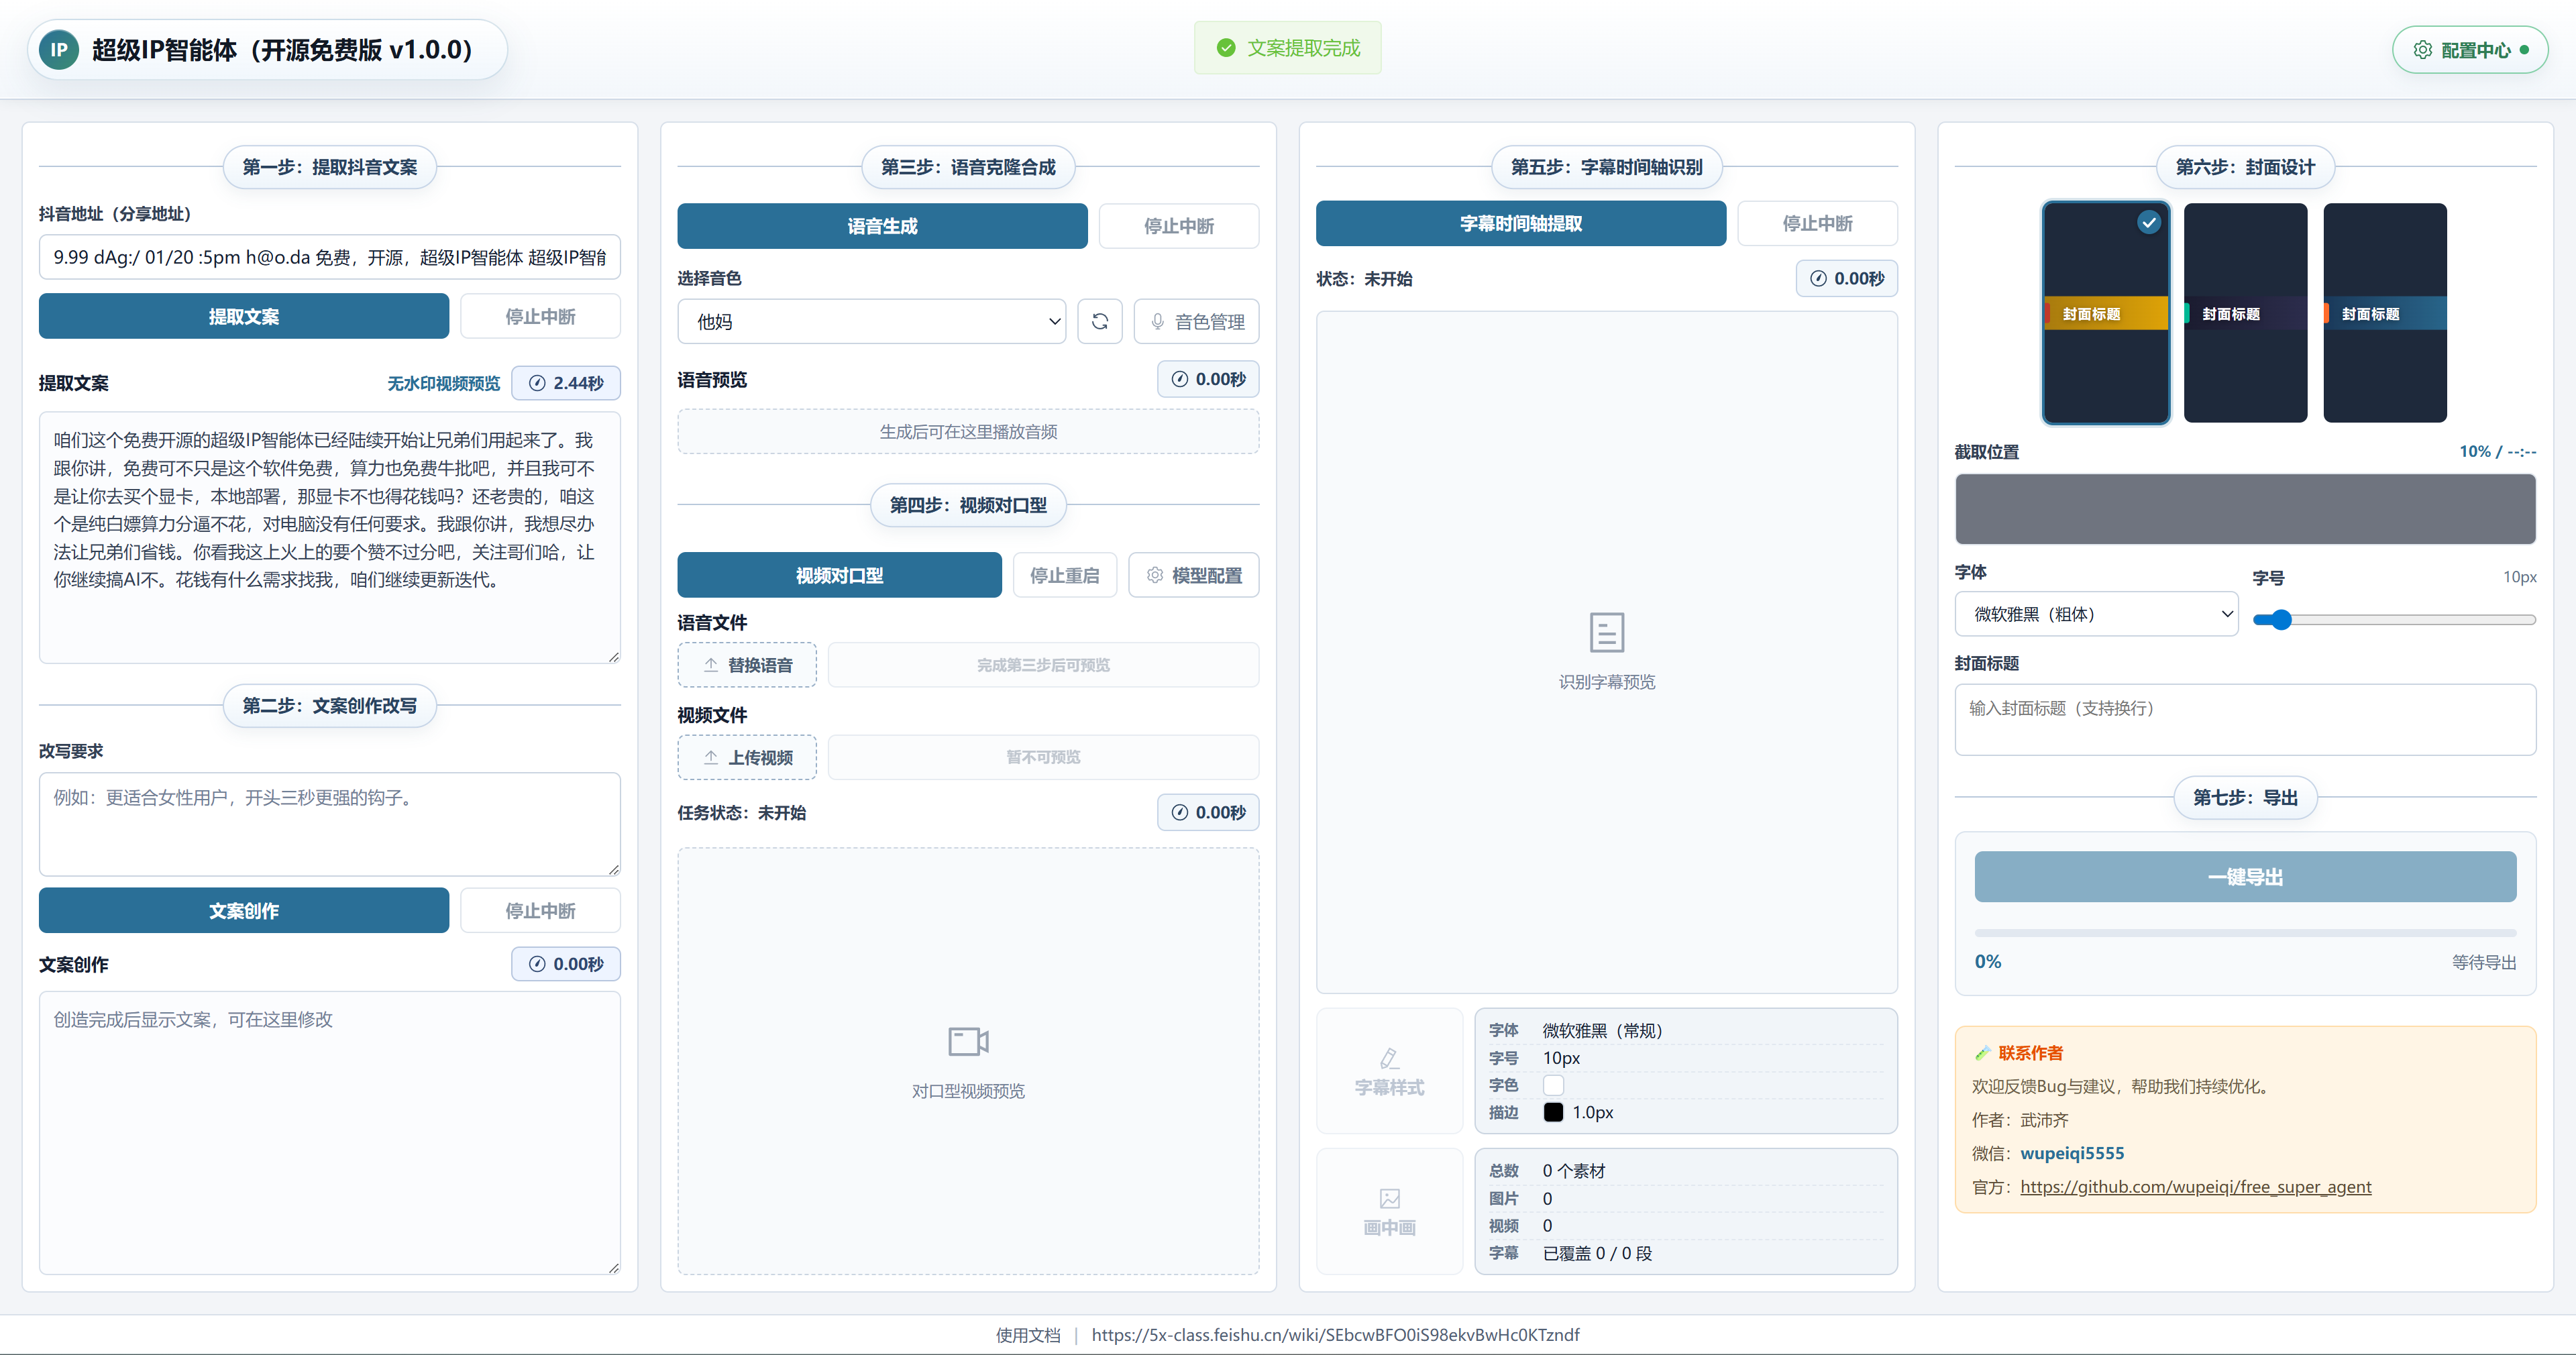Focus the 封面标题 input box
Image resolution: width=2576 pixels, height=1355 pixels.
2245,719
